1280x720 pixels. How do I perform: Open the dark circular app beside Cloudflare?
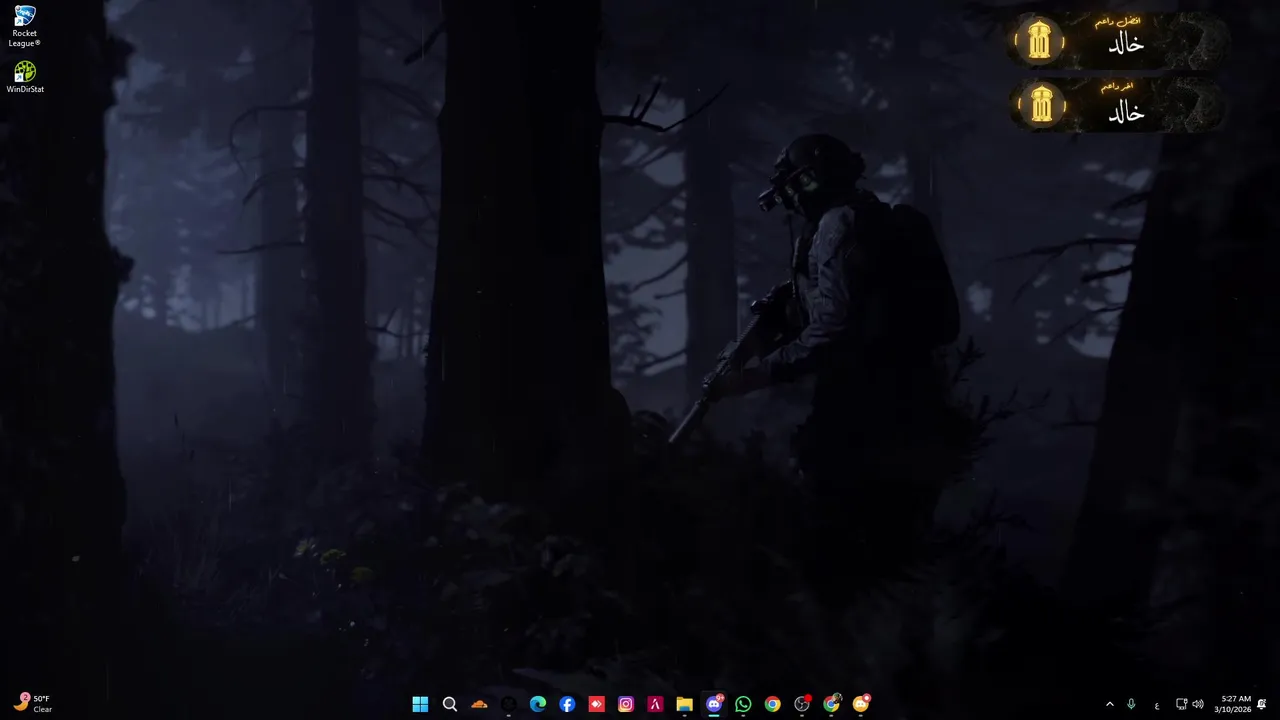click(x=509, y=704)
